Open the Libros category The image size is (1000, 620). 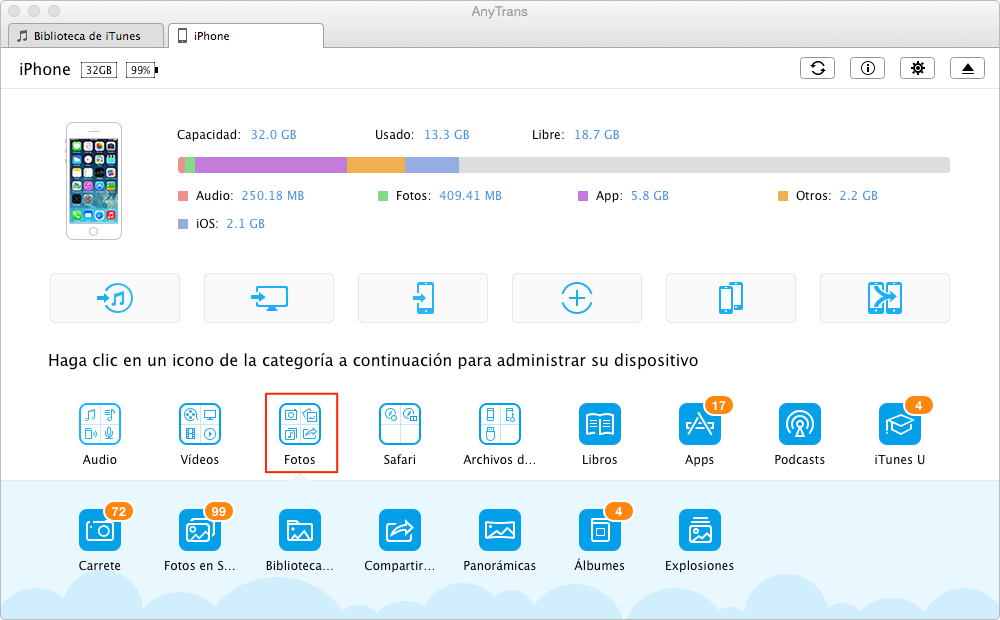(599, 424)
